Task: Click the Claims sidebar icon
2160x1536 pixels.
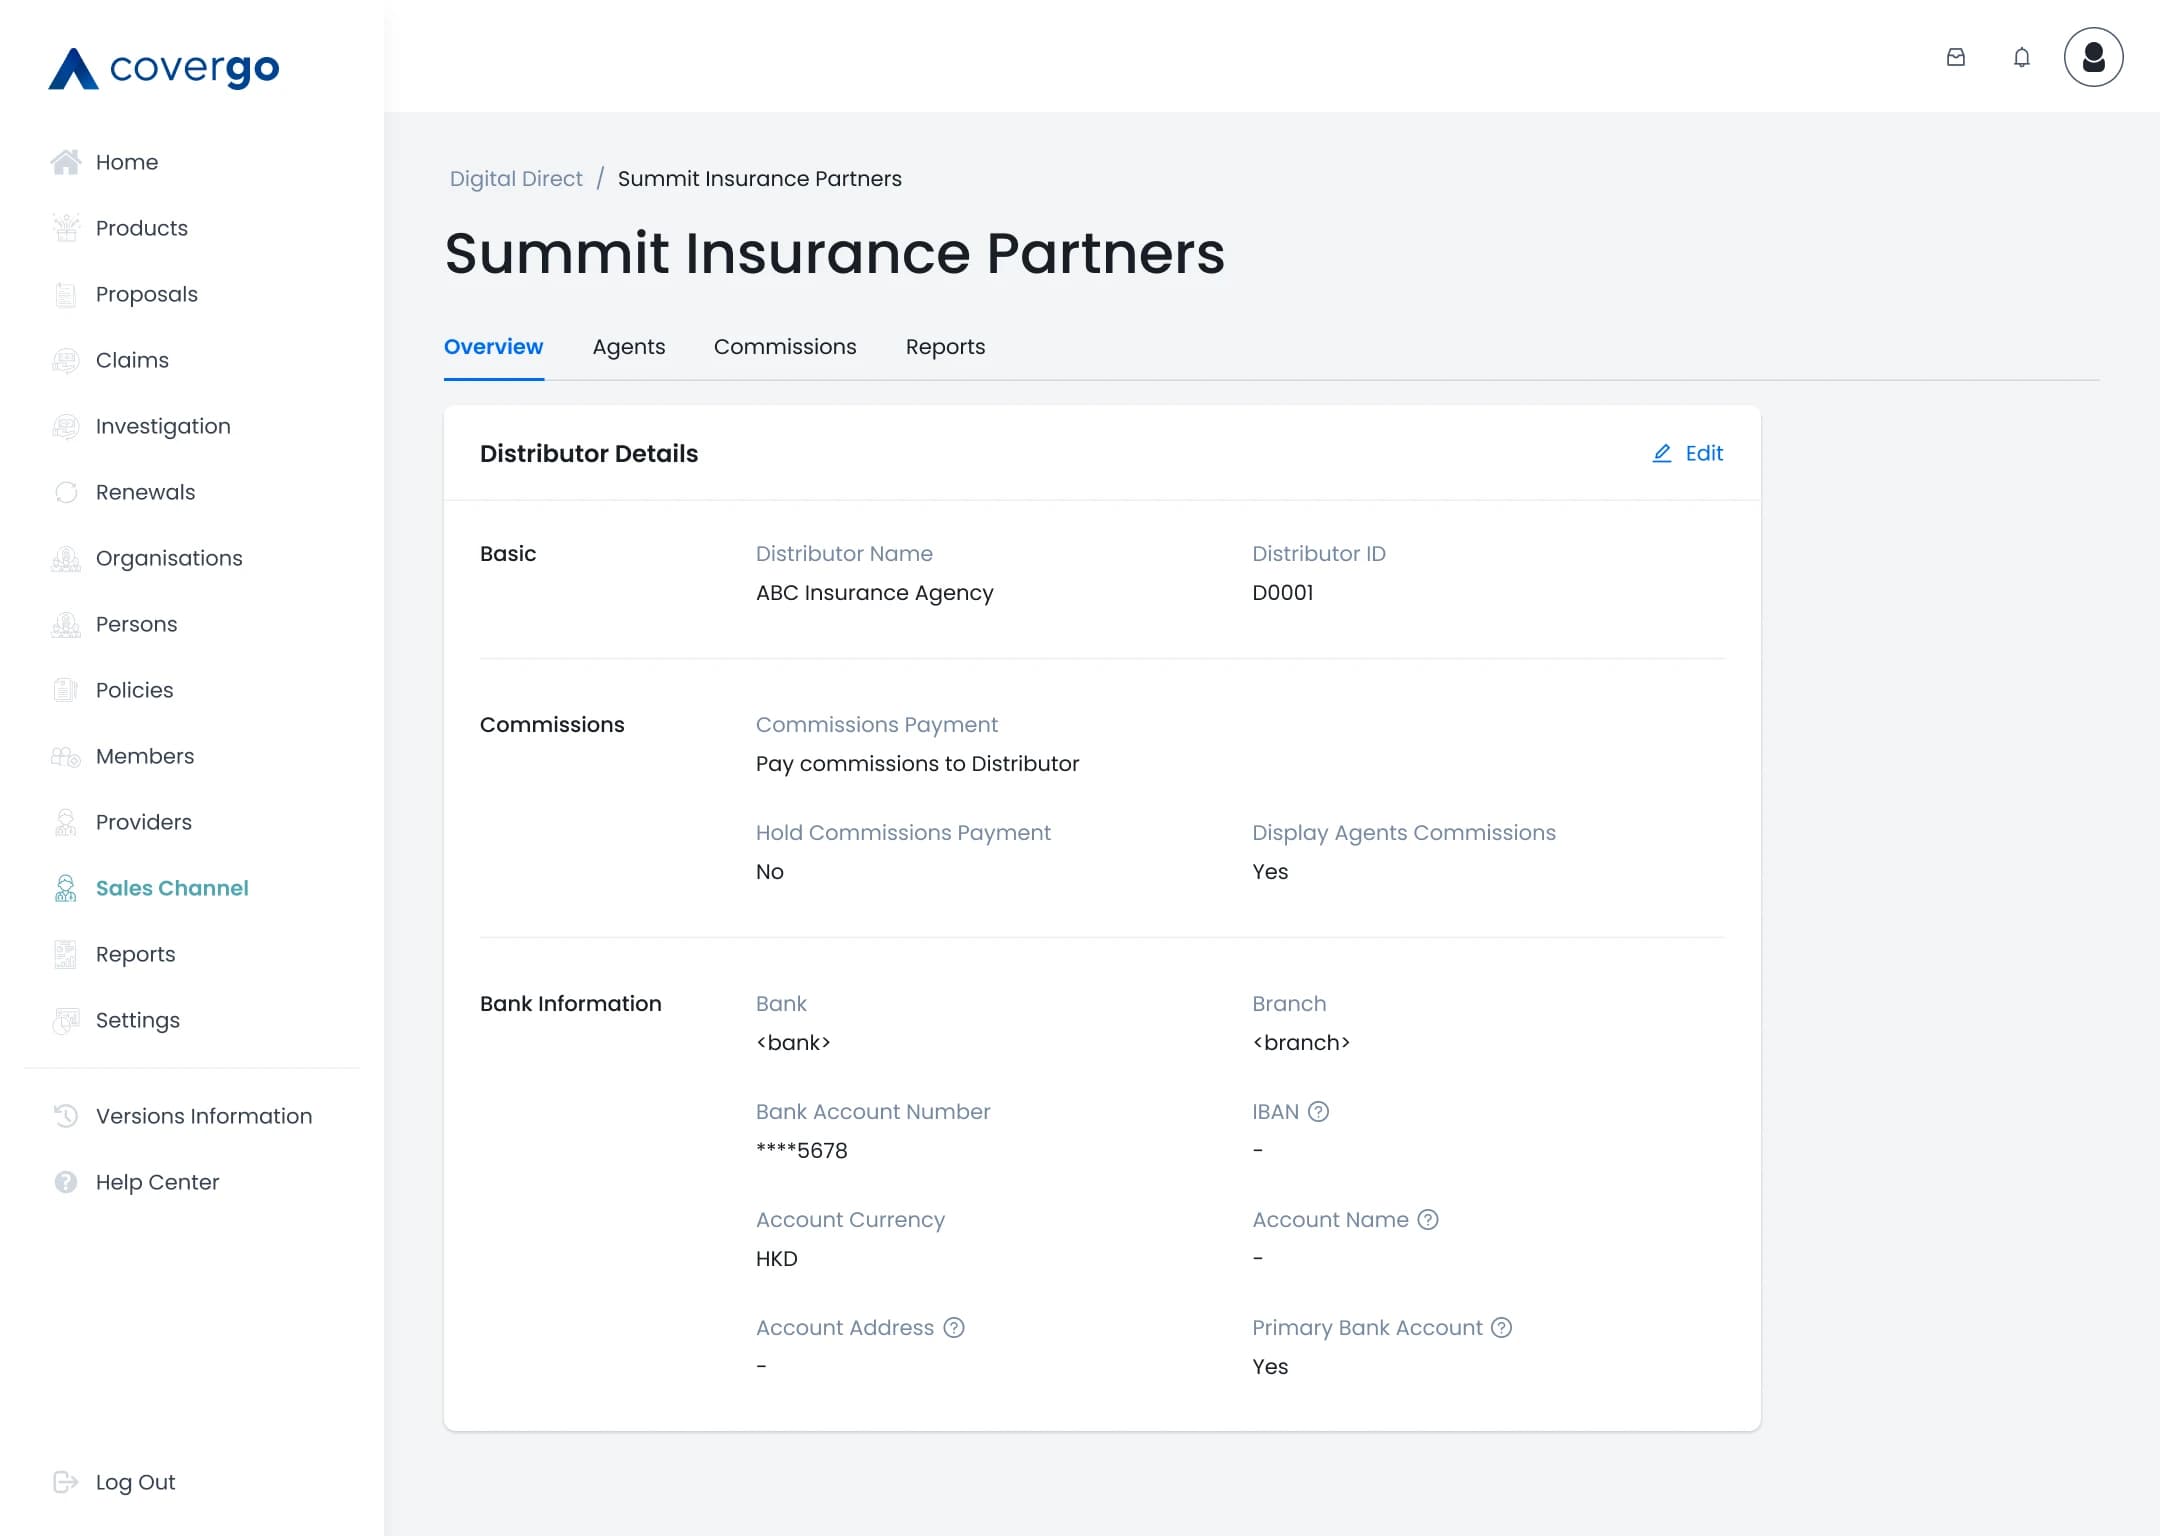Action: pos(66,360)
